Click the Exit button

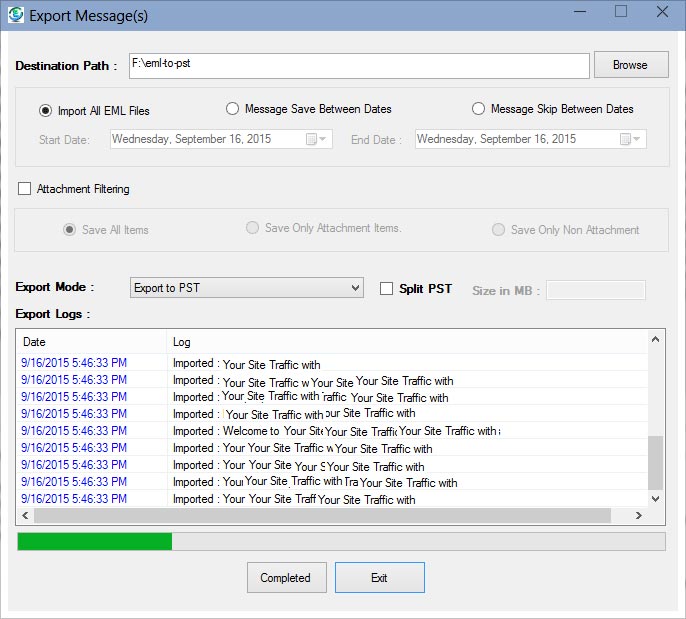coord(379,578)
